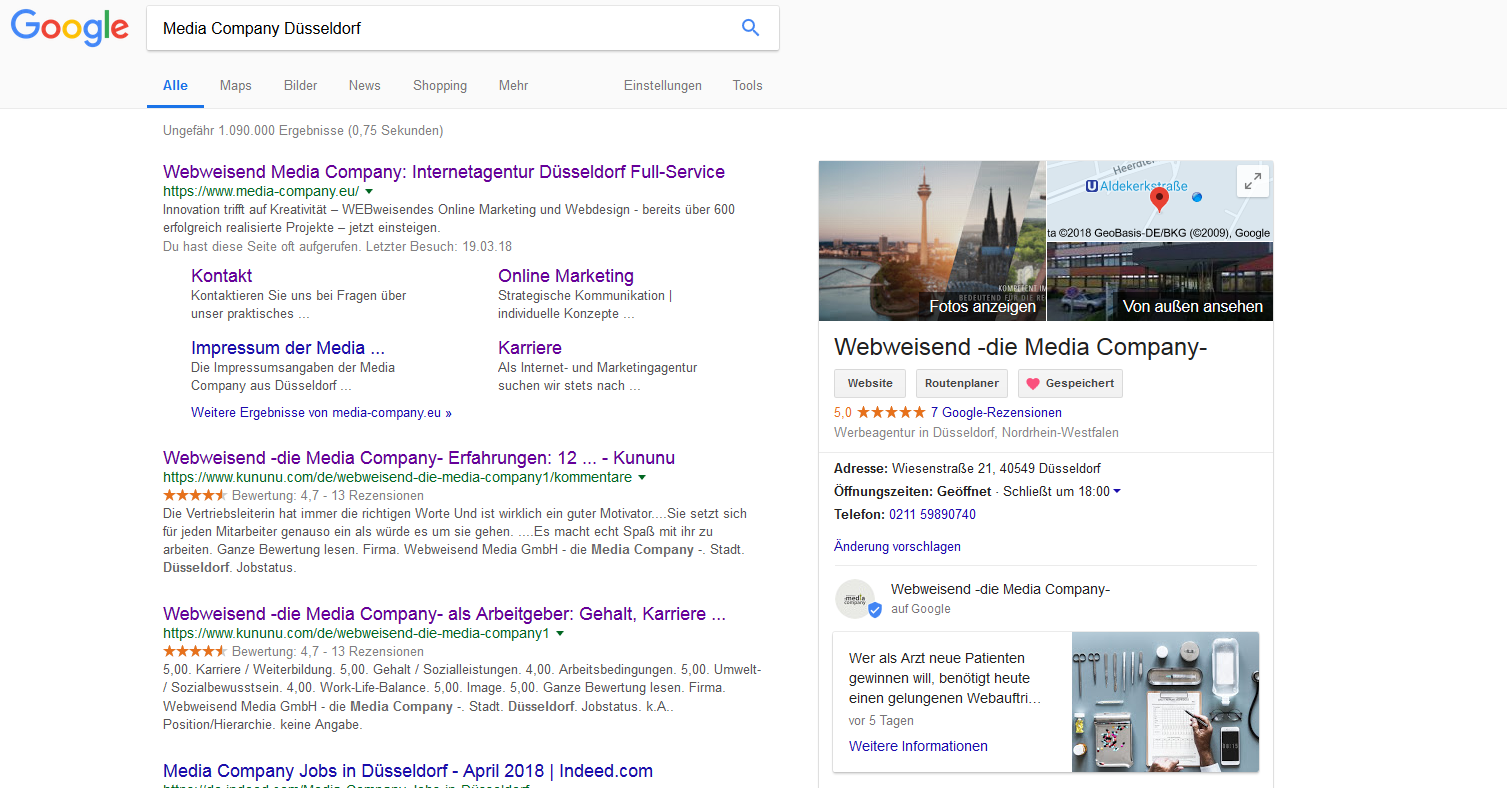Viewport: 1507px width, 788px height.
Task: Click the https://www.media-company.eu/ URL
Action: tap(261, 191)
